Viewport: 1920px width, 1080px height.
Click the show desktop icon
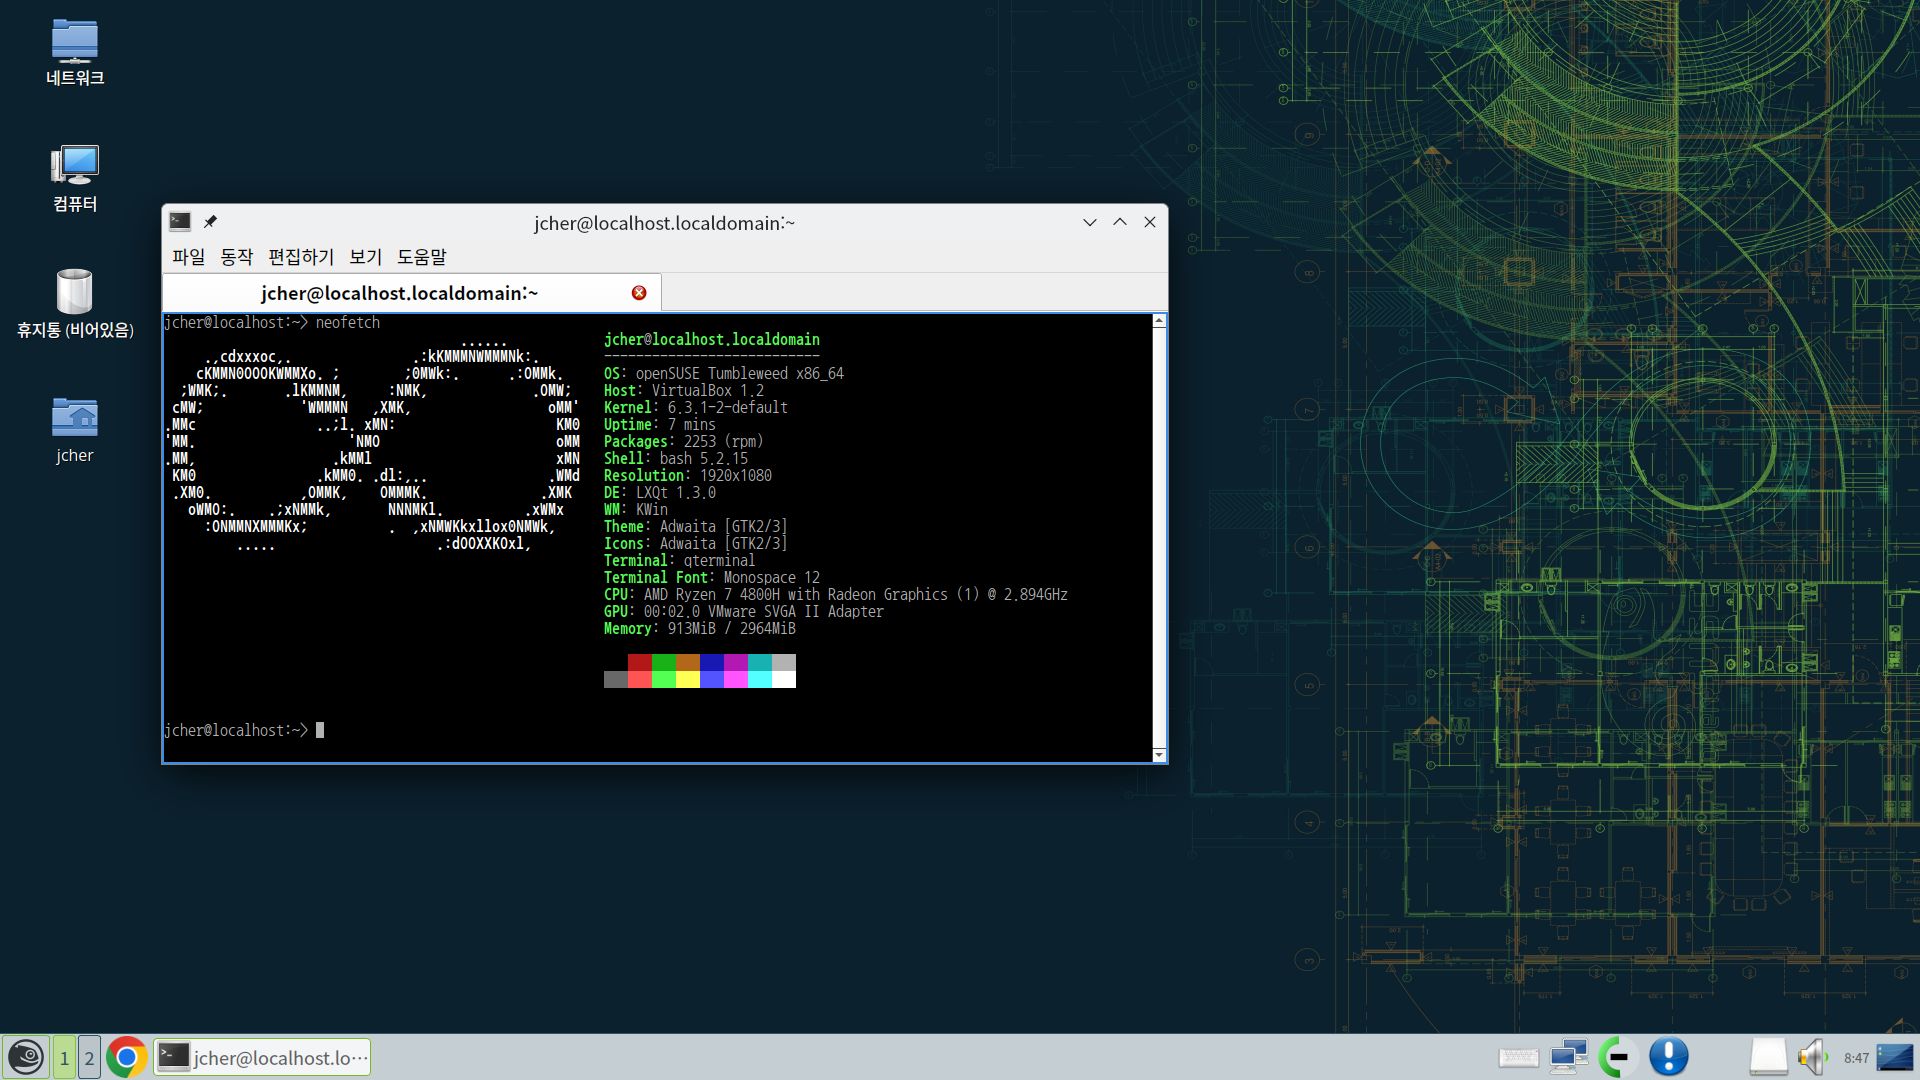pyautogui.click(x=1895, y=1057)
